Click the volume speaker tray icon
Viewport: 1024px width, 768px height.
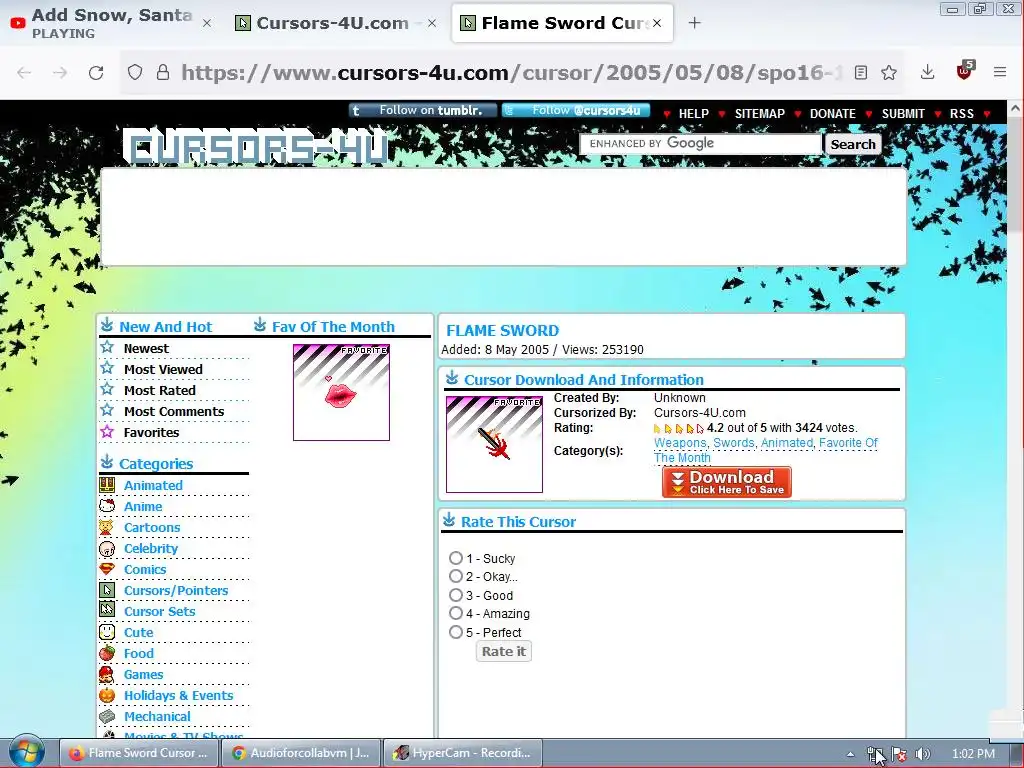pos(922,754)
